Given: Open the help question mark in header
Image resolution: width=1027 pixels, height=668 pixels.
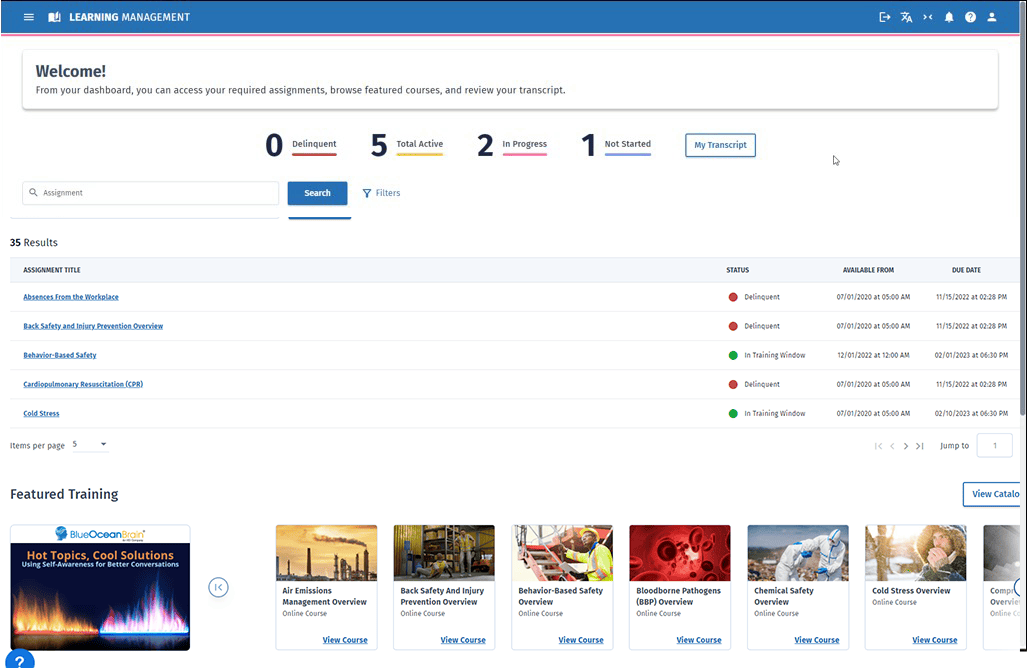Looking at the screenshot, I should 970,17.
